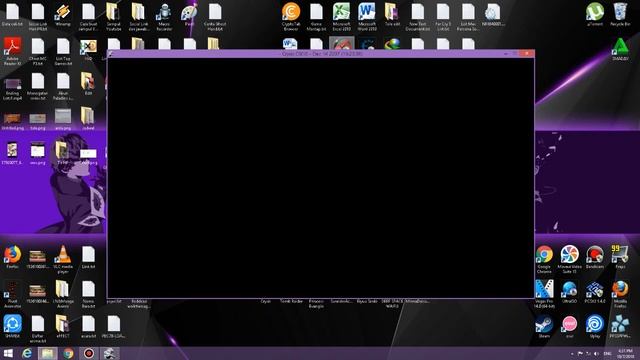640x360 pixels.
Task: Open the Untitled.png image file
Action: (x=12, y=120)
